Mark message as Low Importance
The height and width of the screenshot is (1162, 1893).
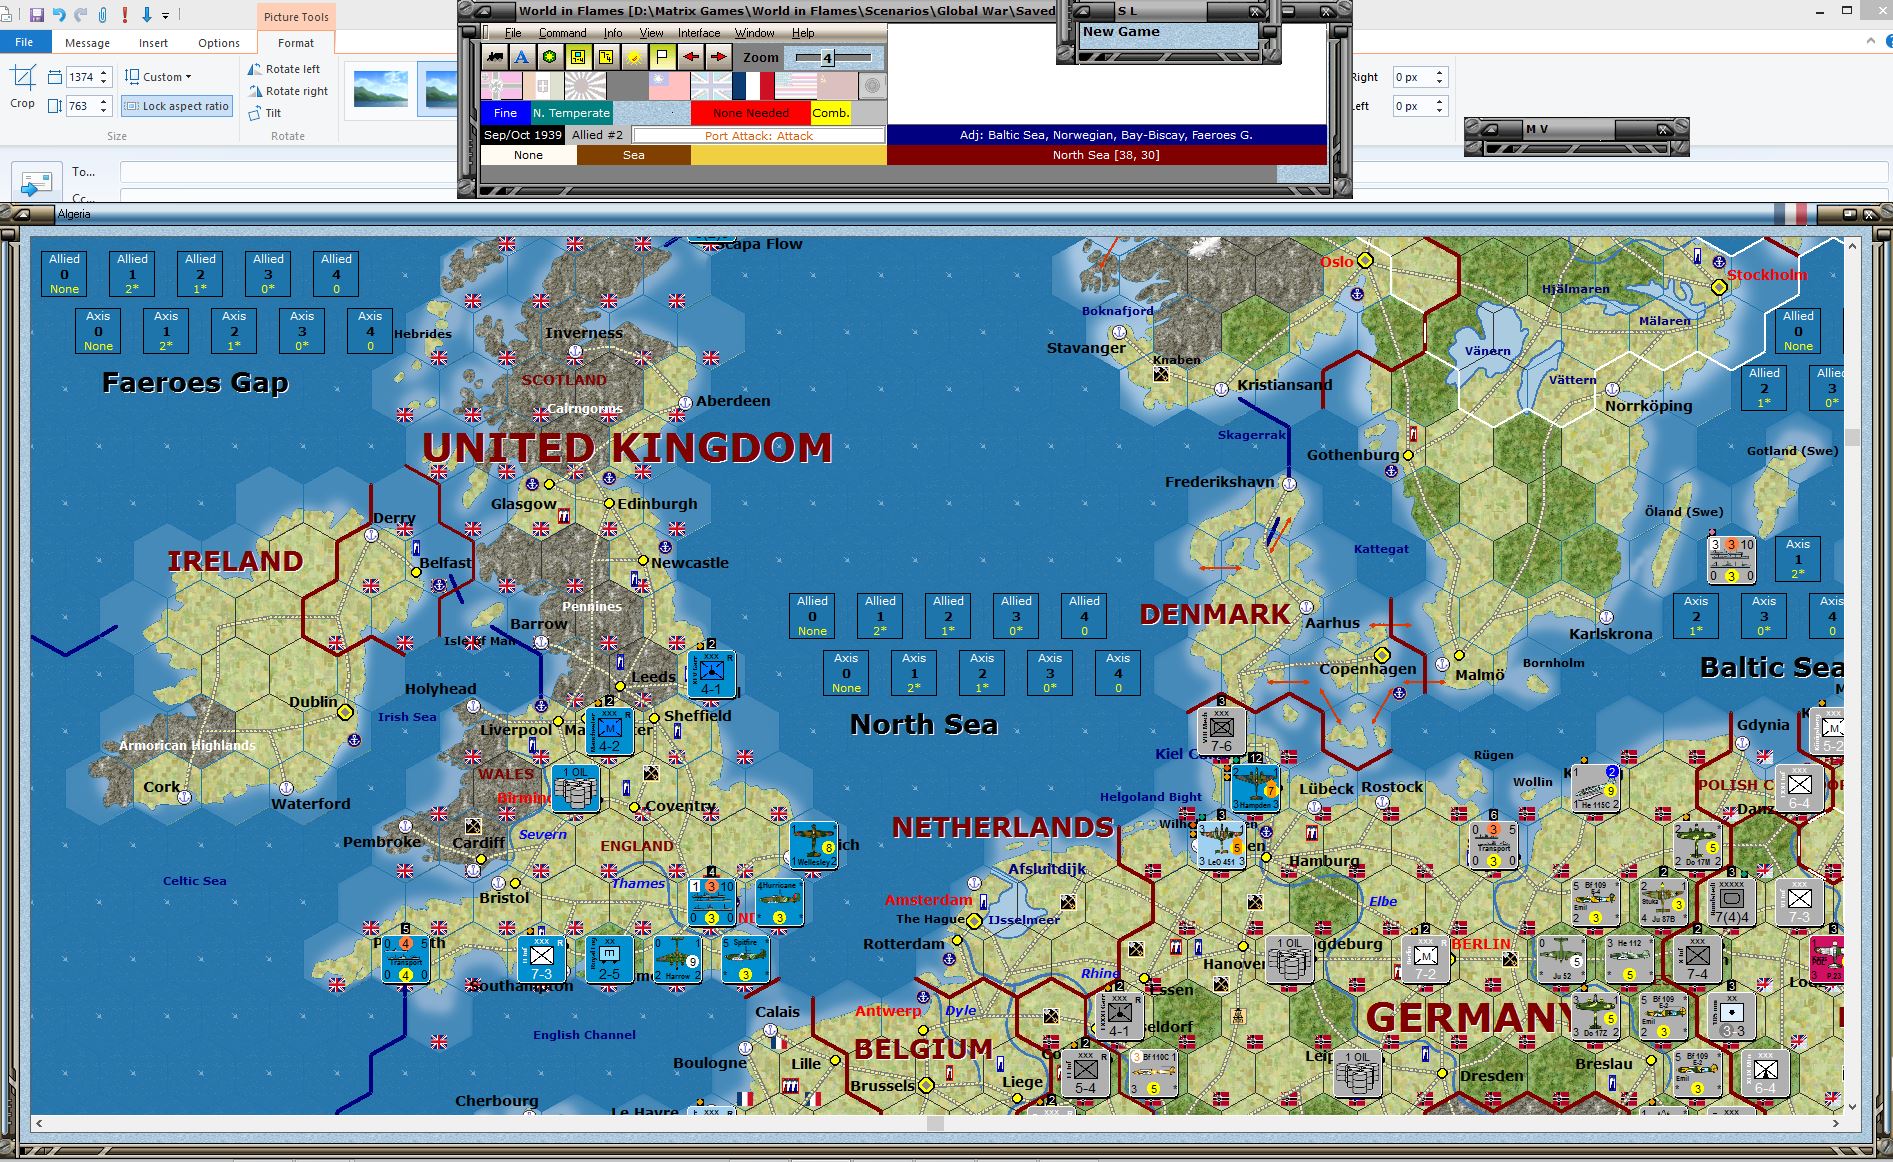[x=146, y=15]
